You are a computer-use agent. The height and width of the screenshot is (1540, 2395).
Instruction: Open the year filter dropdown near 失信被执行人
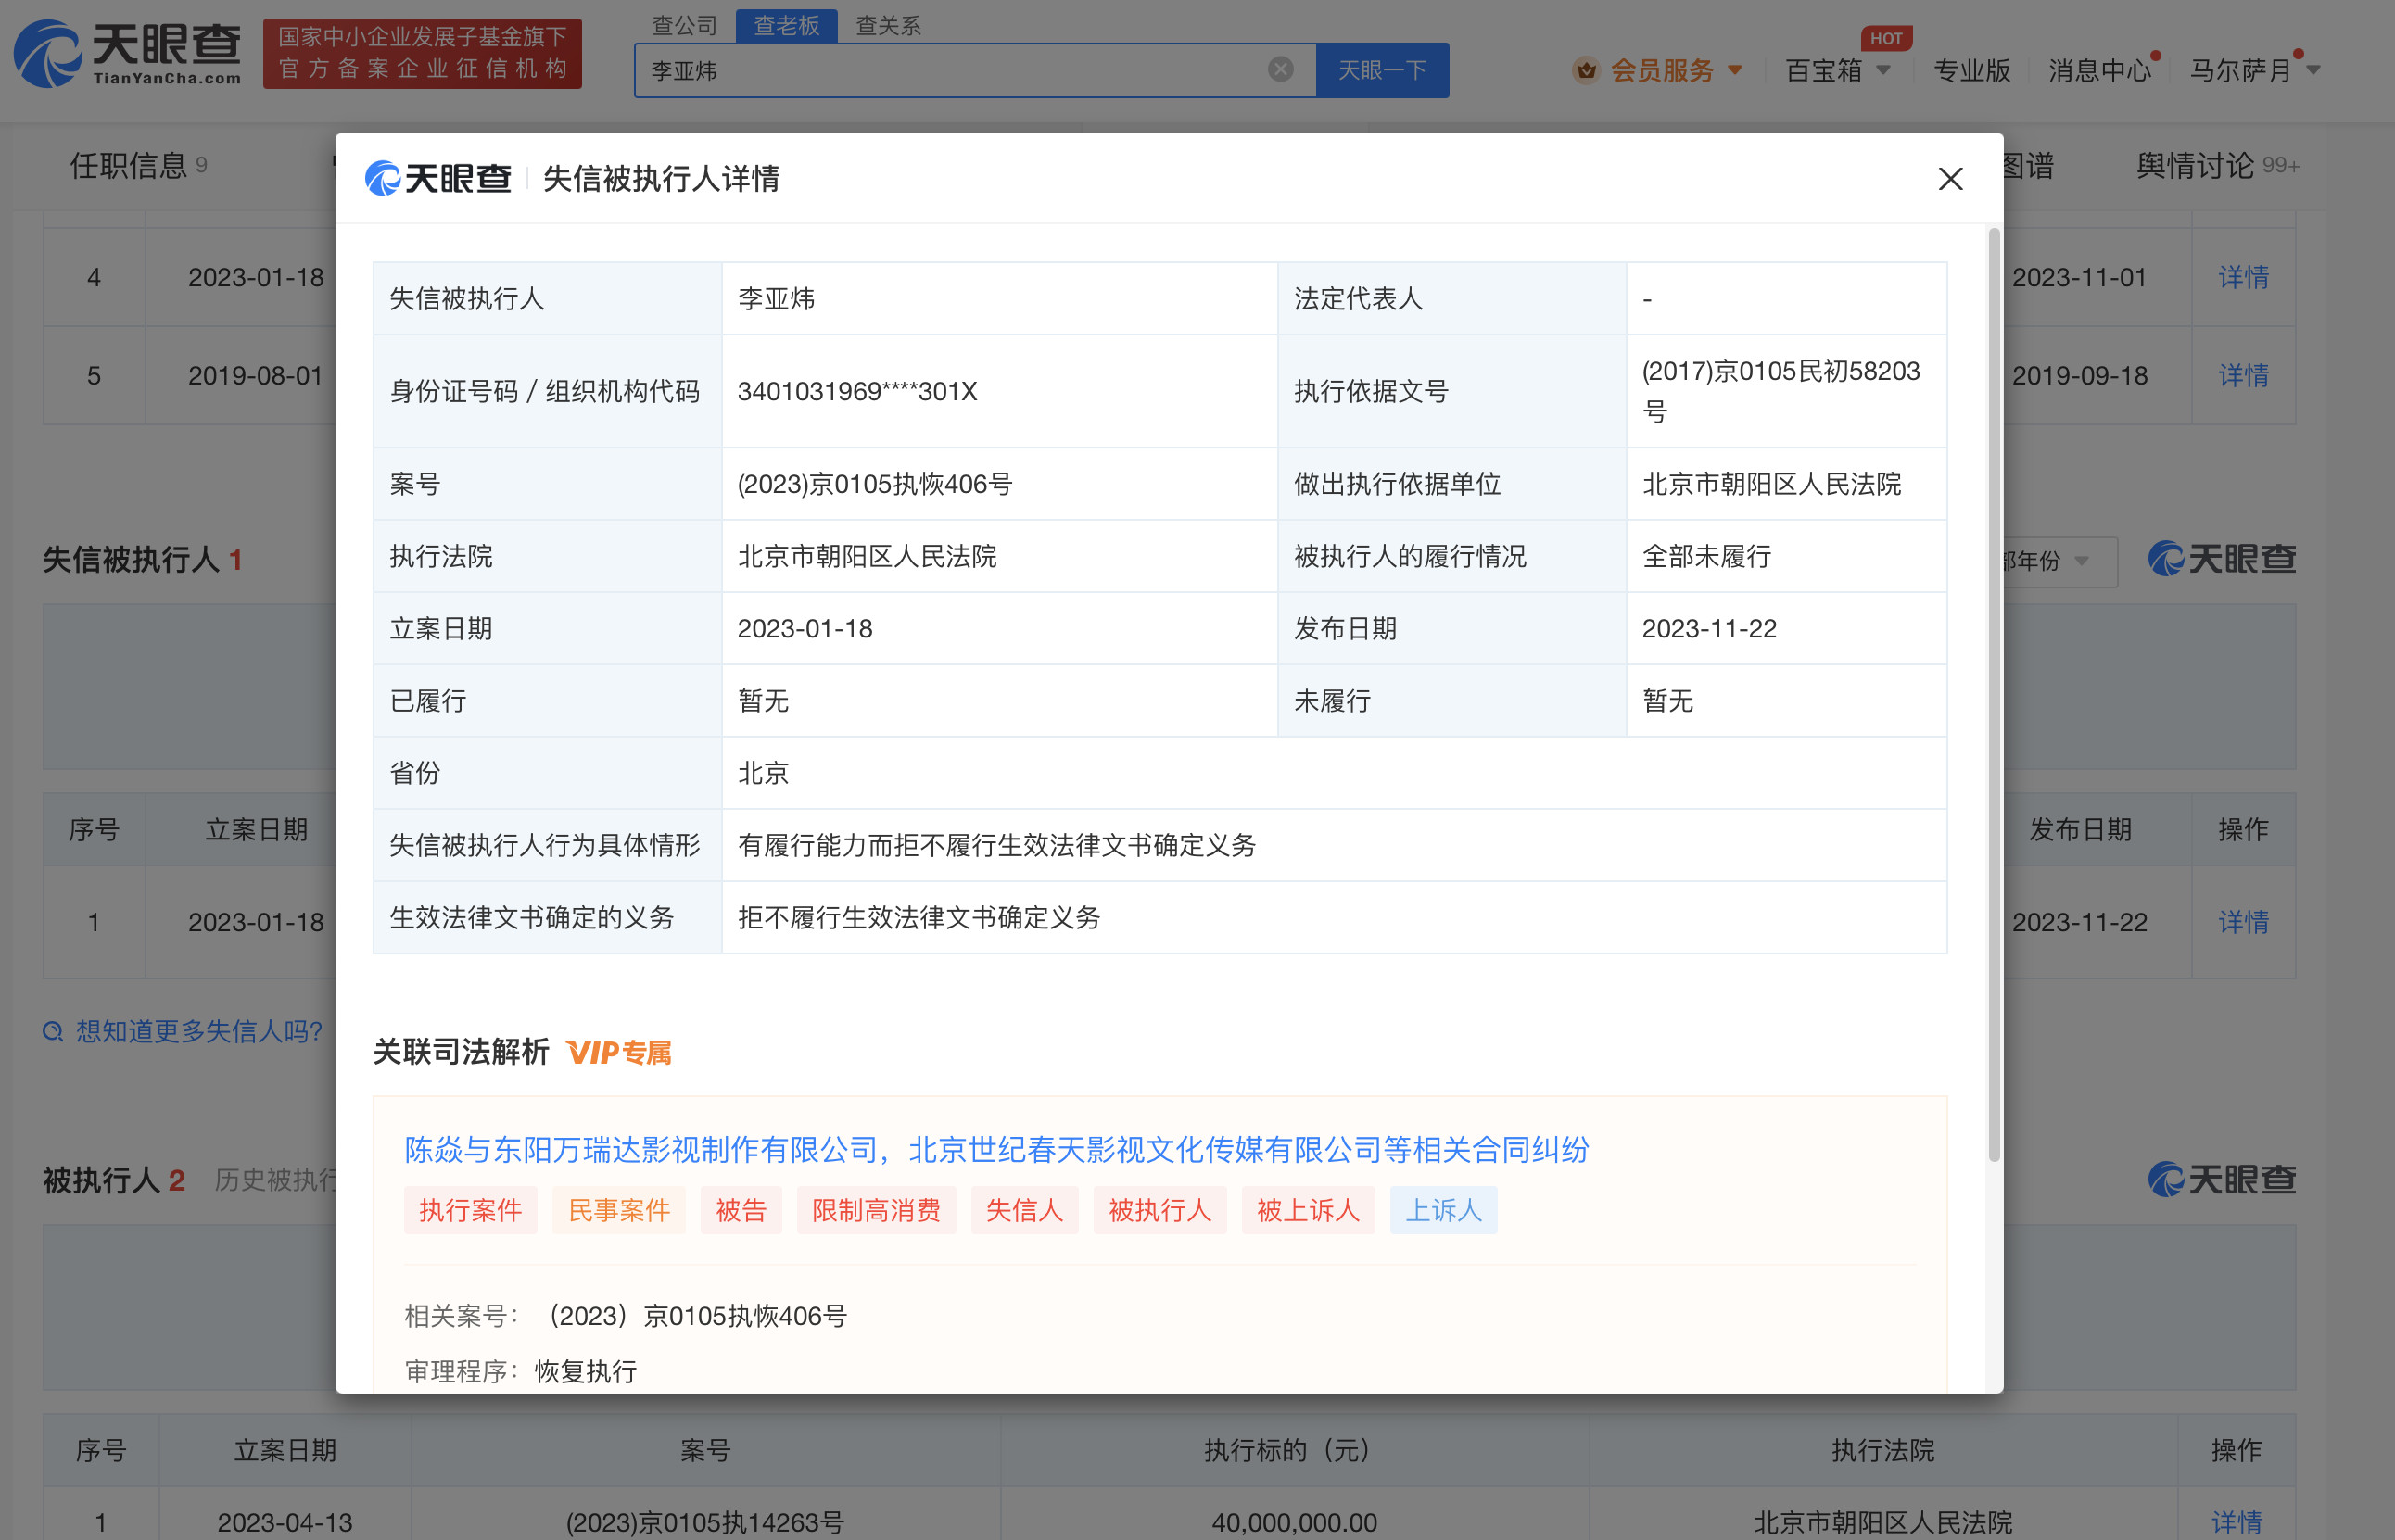(x=2040, y=562)
